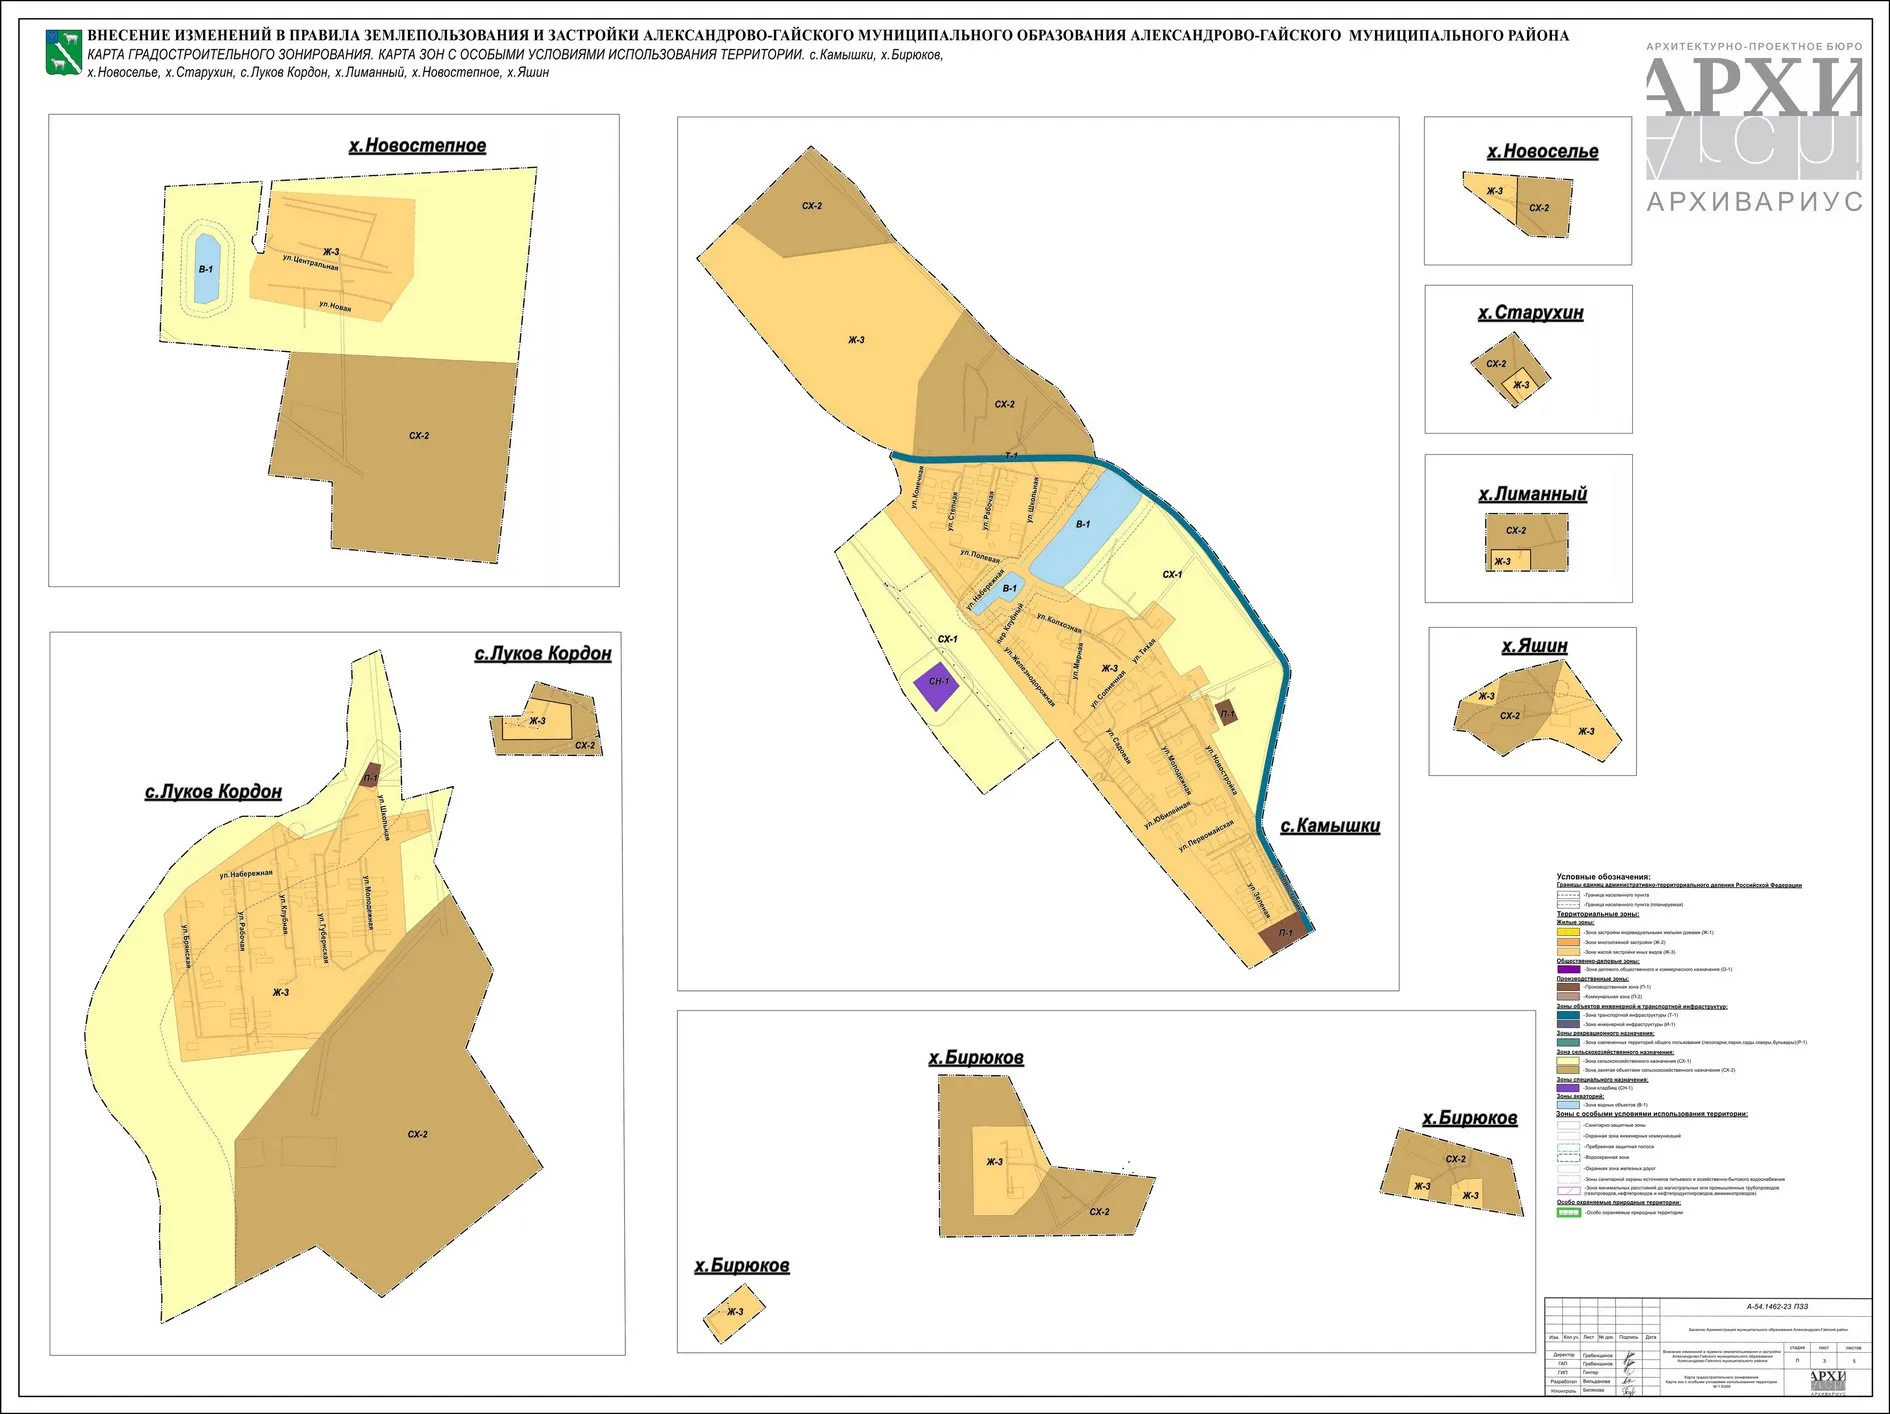The height and width of the screenshot is (1414, 1890).
Task: Click the СХ-2 zone label in х.Новостепное
Action: click(x=418, y=436)
